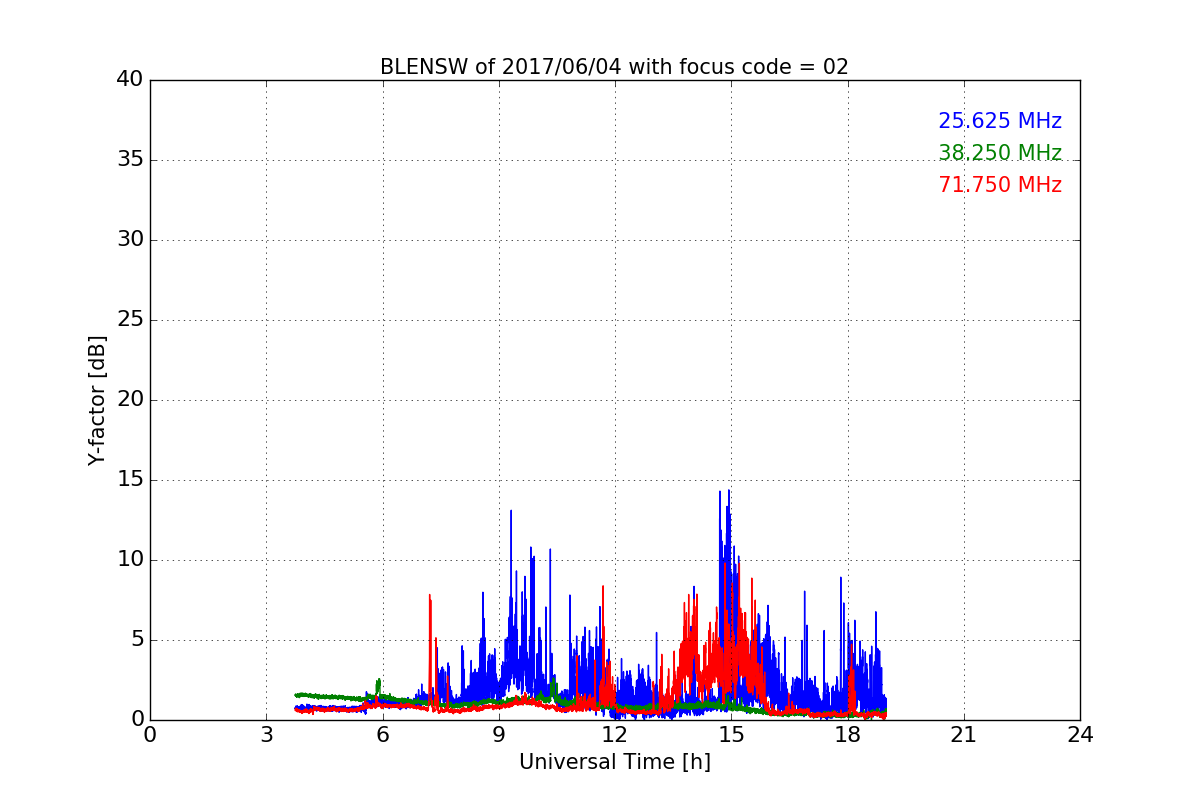
Task: Click the y-axis tick label 30
Action: [130, 240]
